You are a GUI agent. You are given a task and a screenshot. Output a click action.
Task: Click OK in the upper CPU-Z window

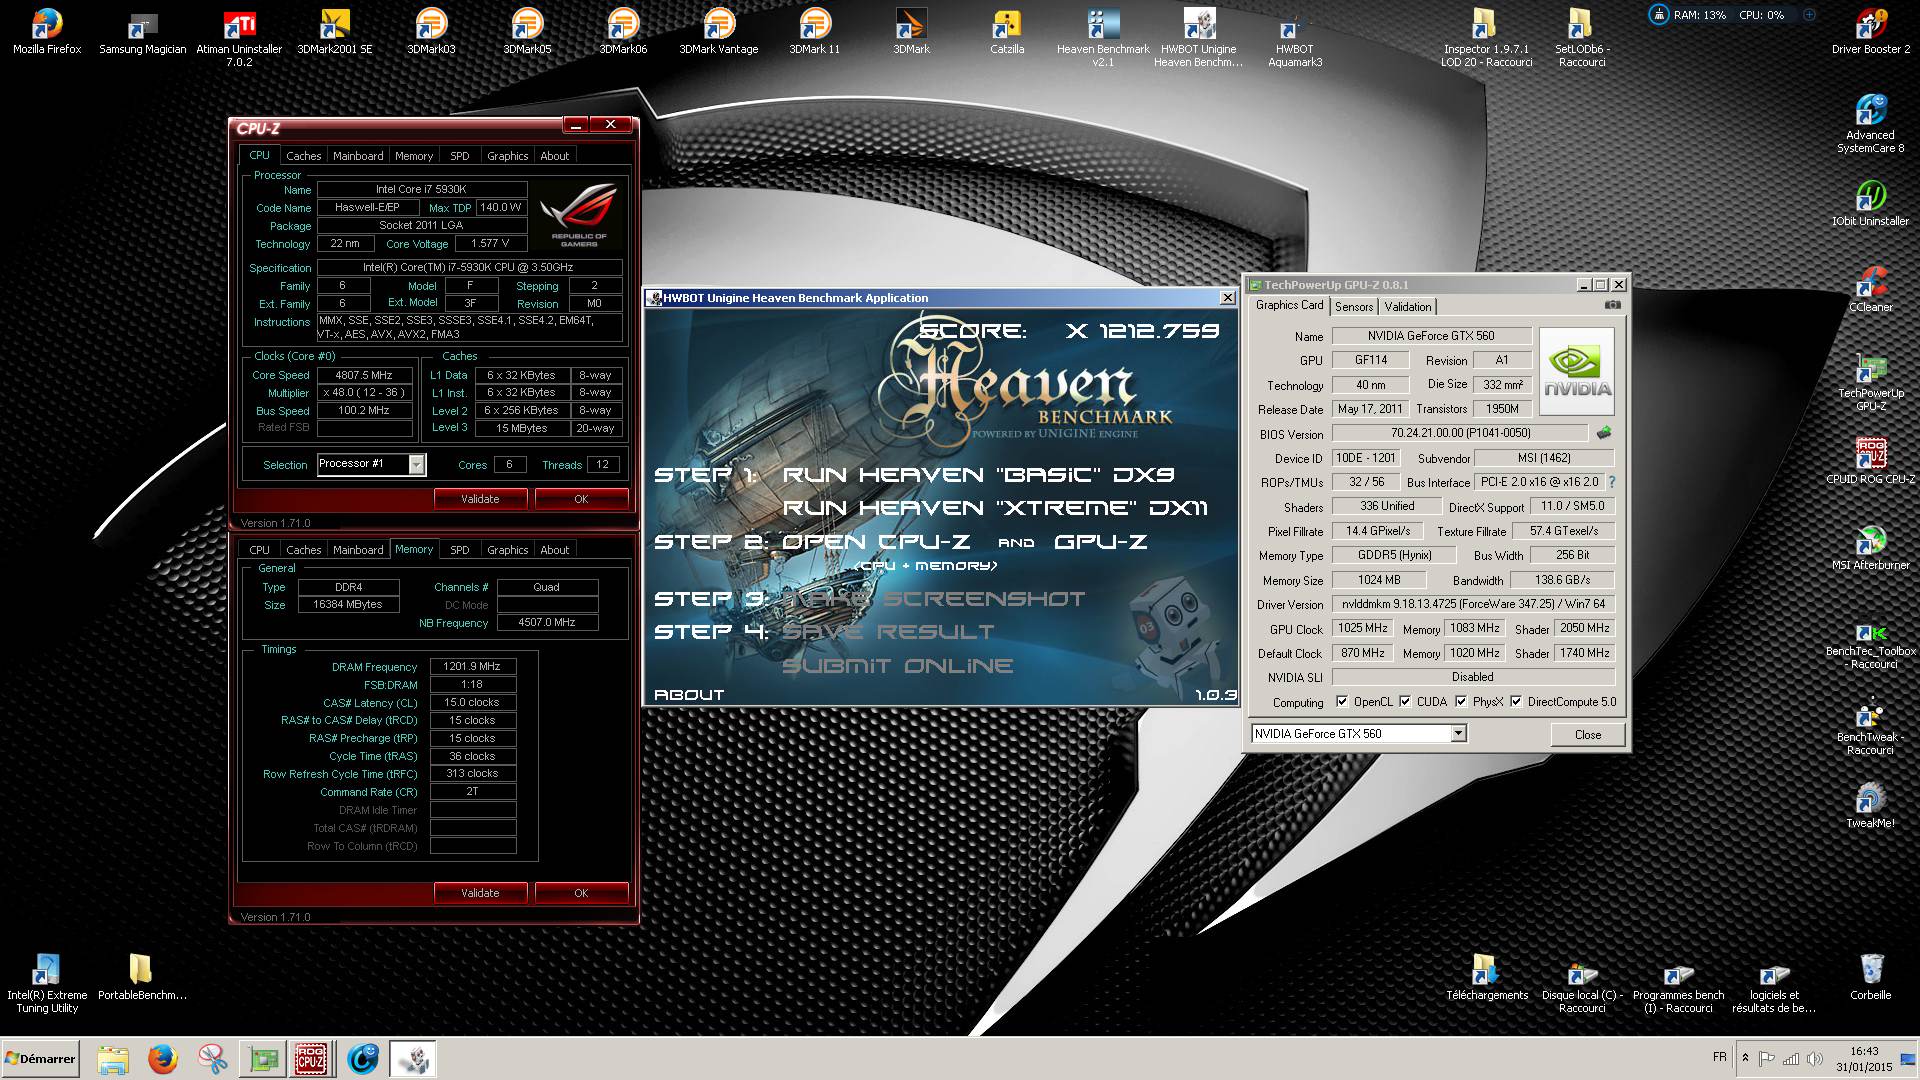581,498
